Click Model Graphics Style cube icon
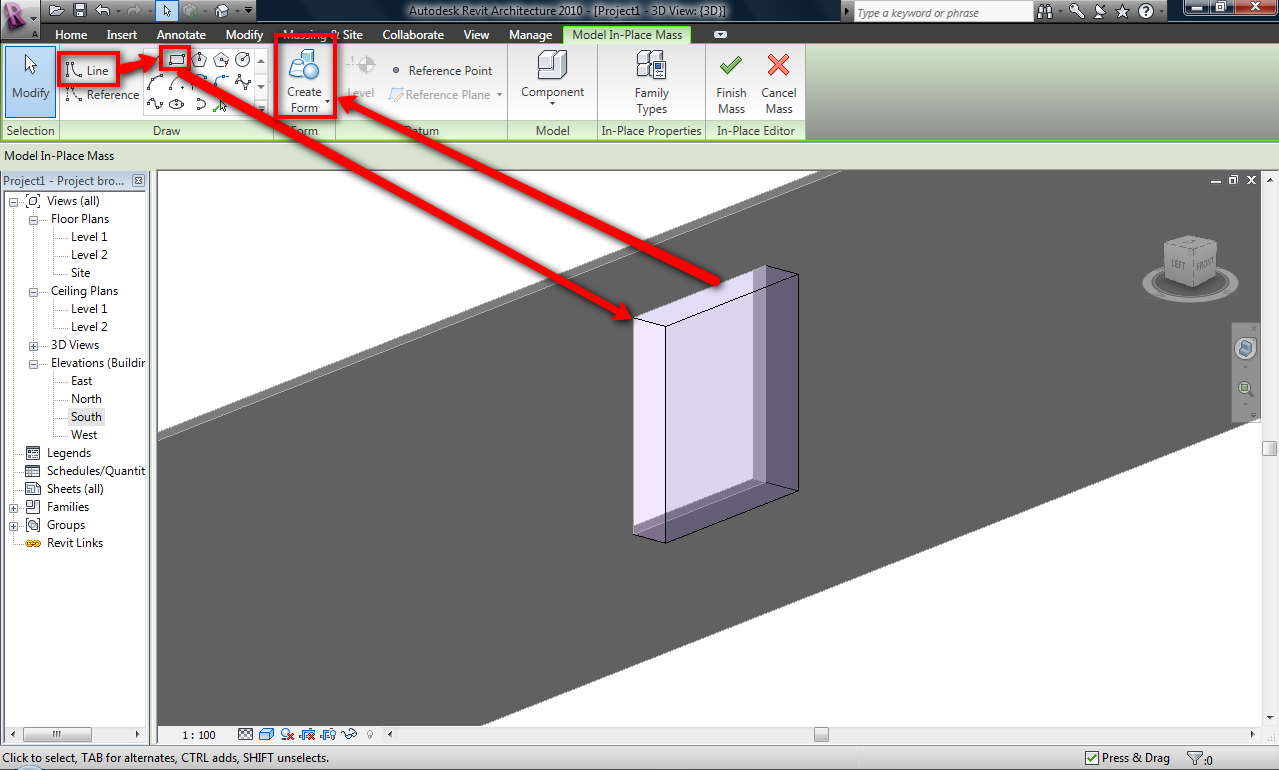This screenshot has height=770, width=1279. tap(267, 734)
